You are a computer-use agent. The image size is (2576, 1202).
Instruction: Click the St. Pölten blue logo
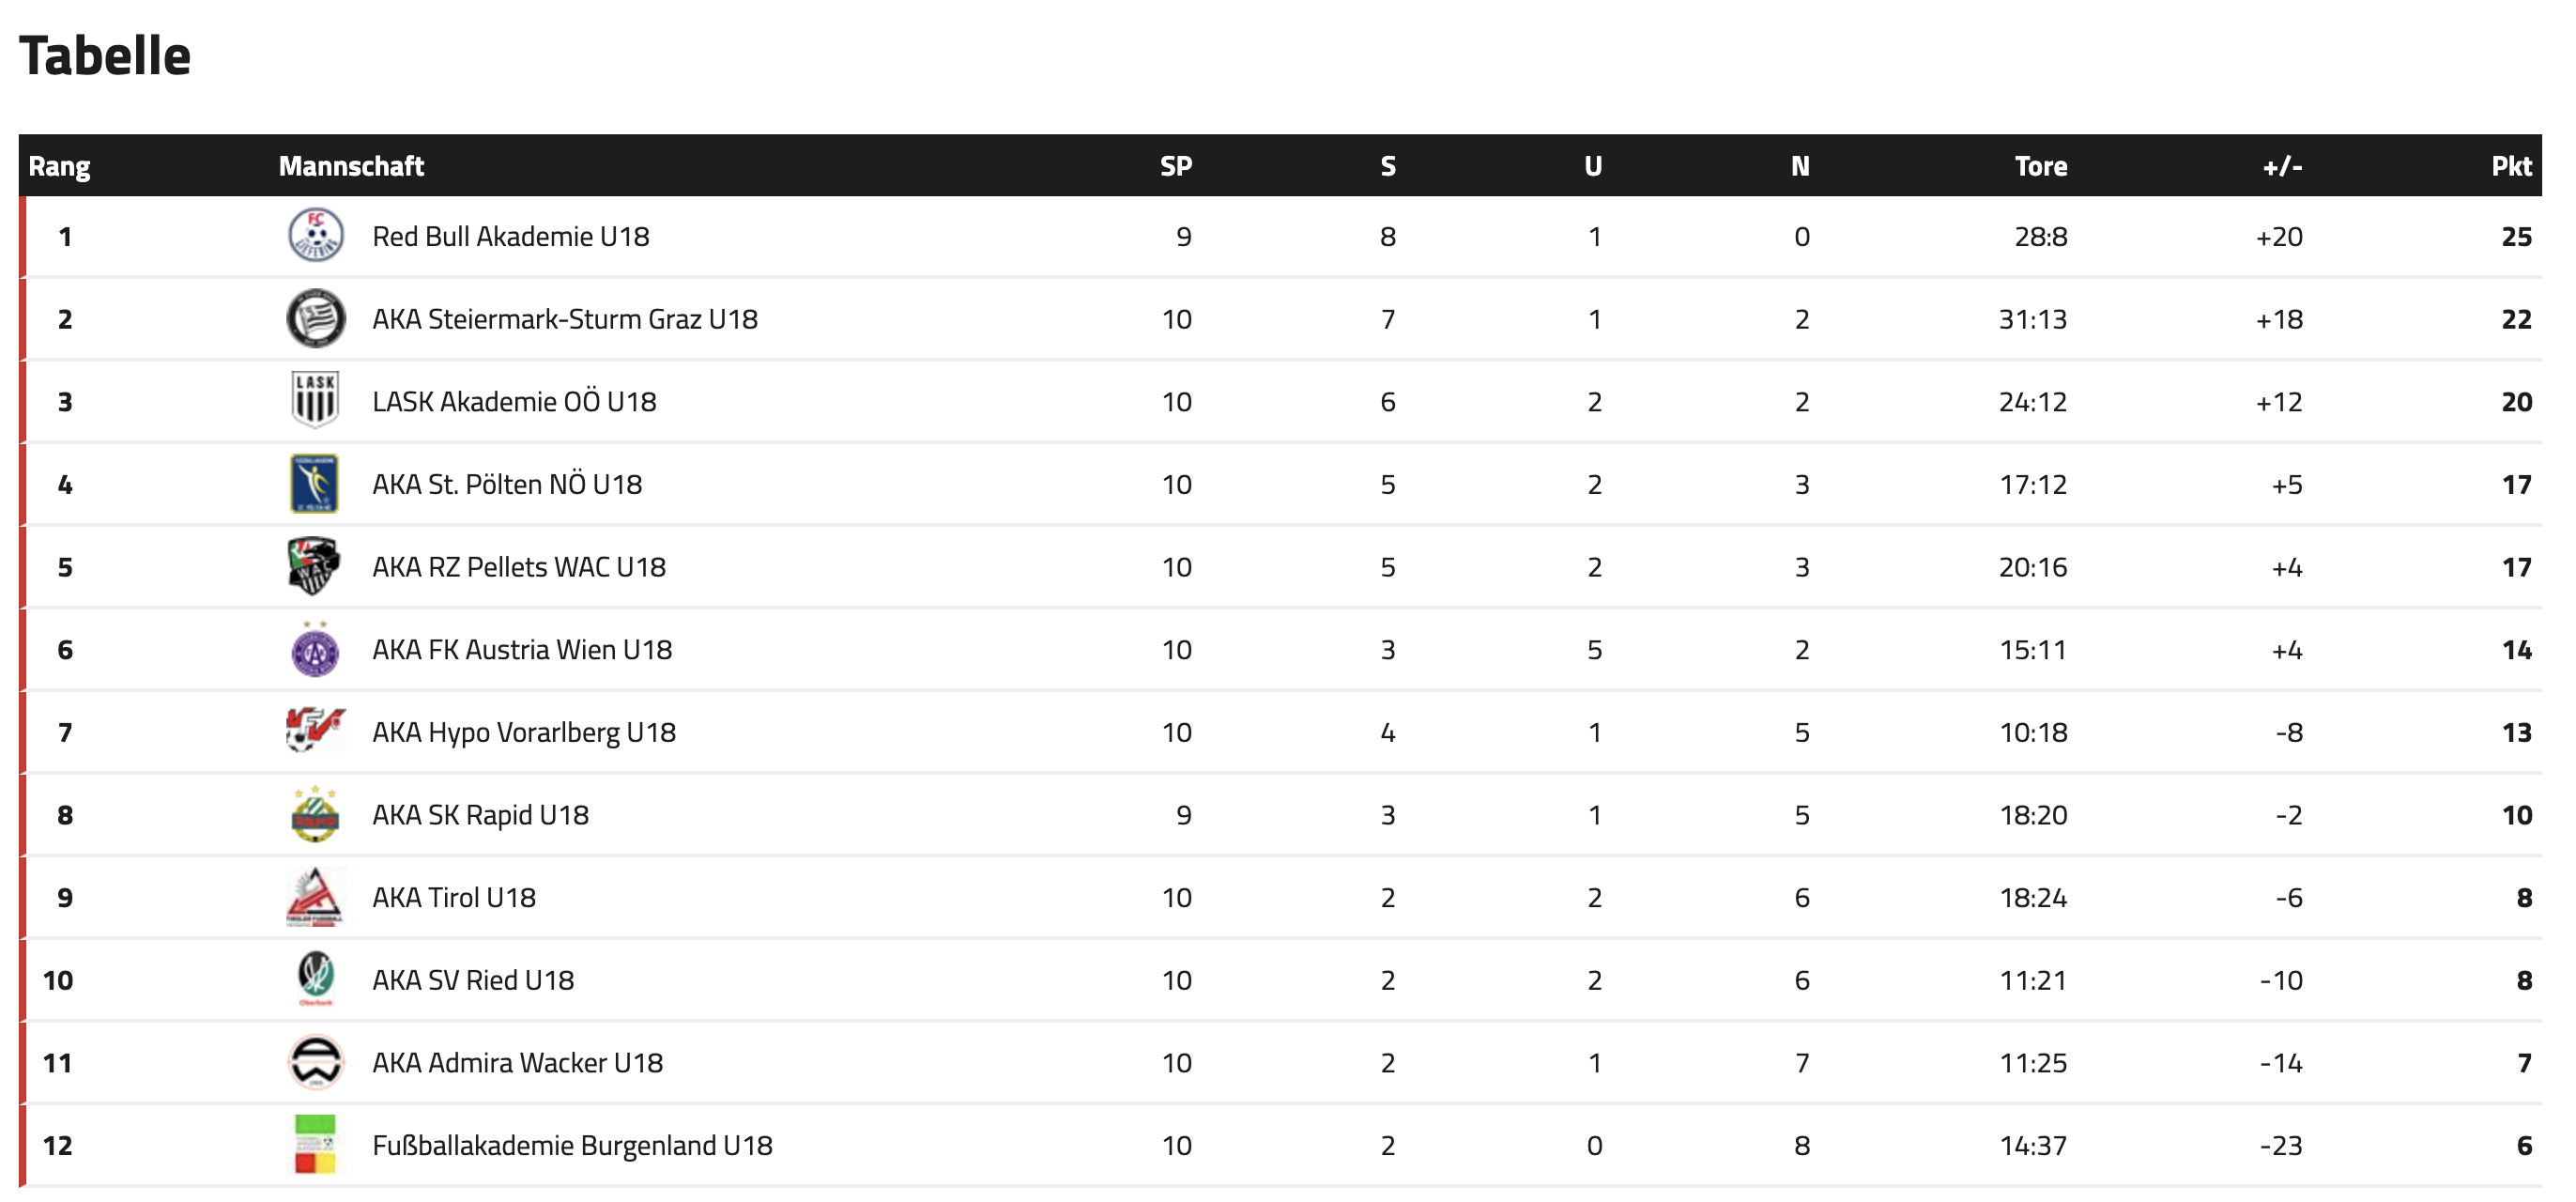tap(315, 484)
